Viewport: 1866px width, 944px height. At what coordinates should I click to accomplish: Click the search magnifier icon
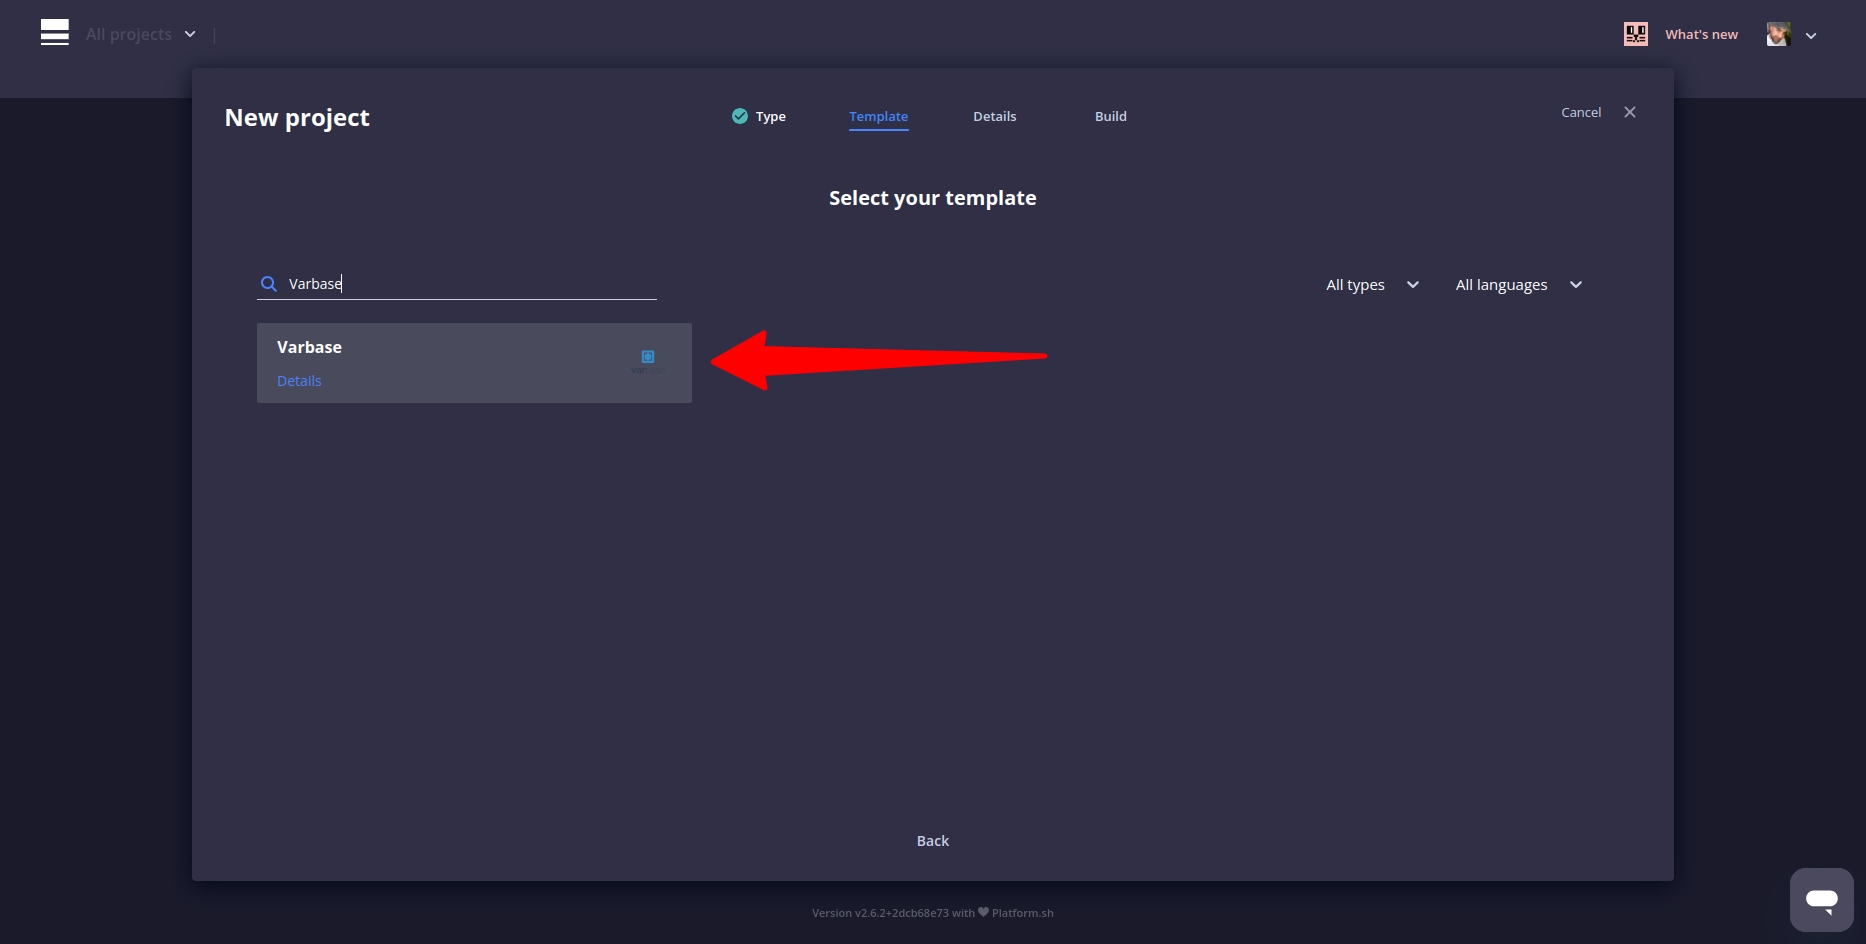[268, 284]
